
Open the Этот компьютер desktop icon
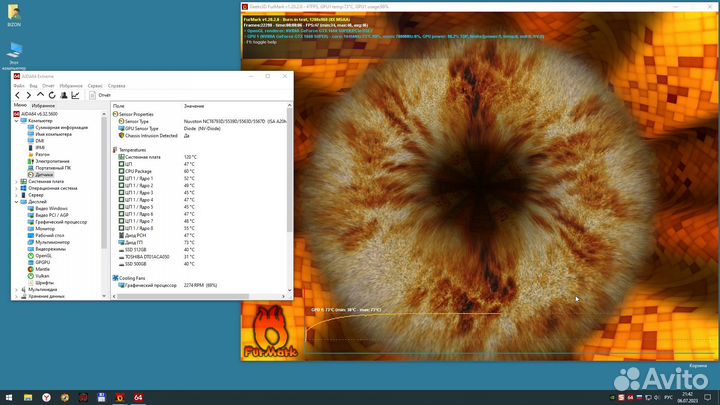pos(14,56)
